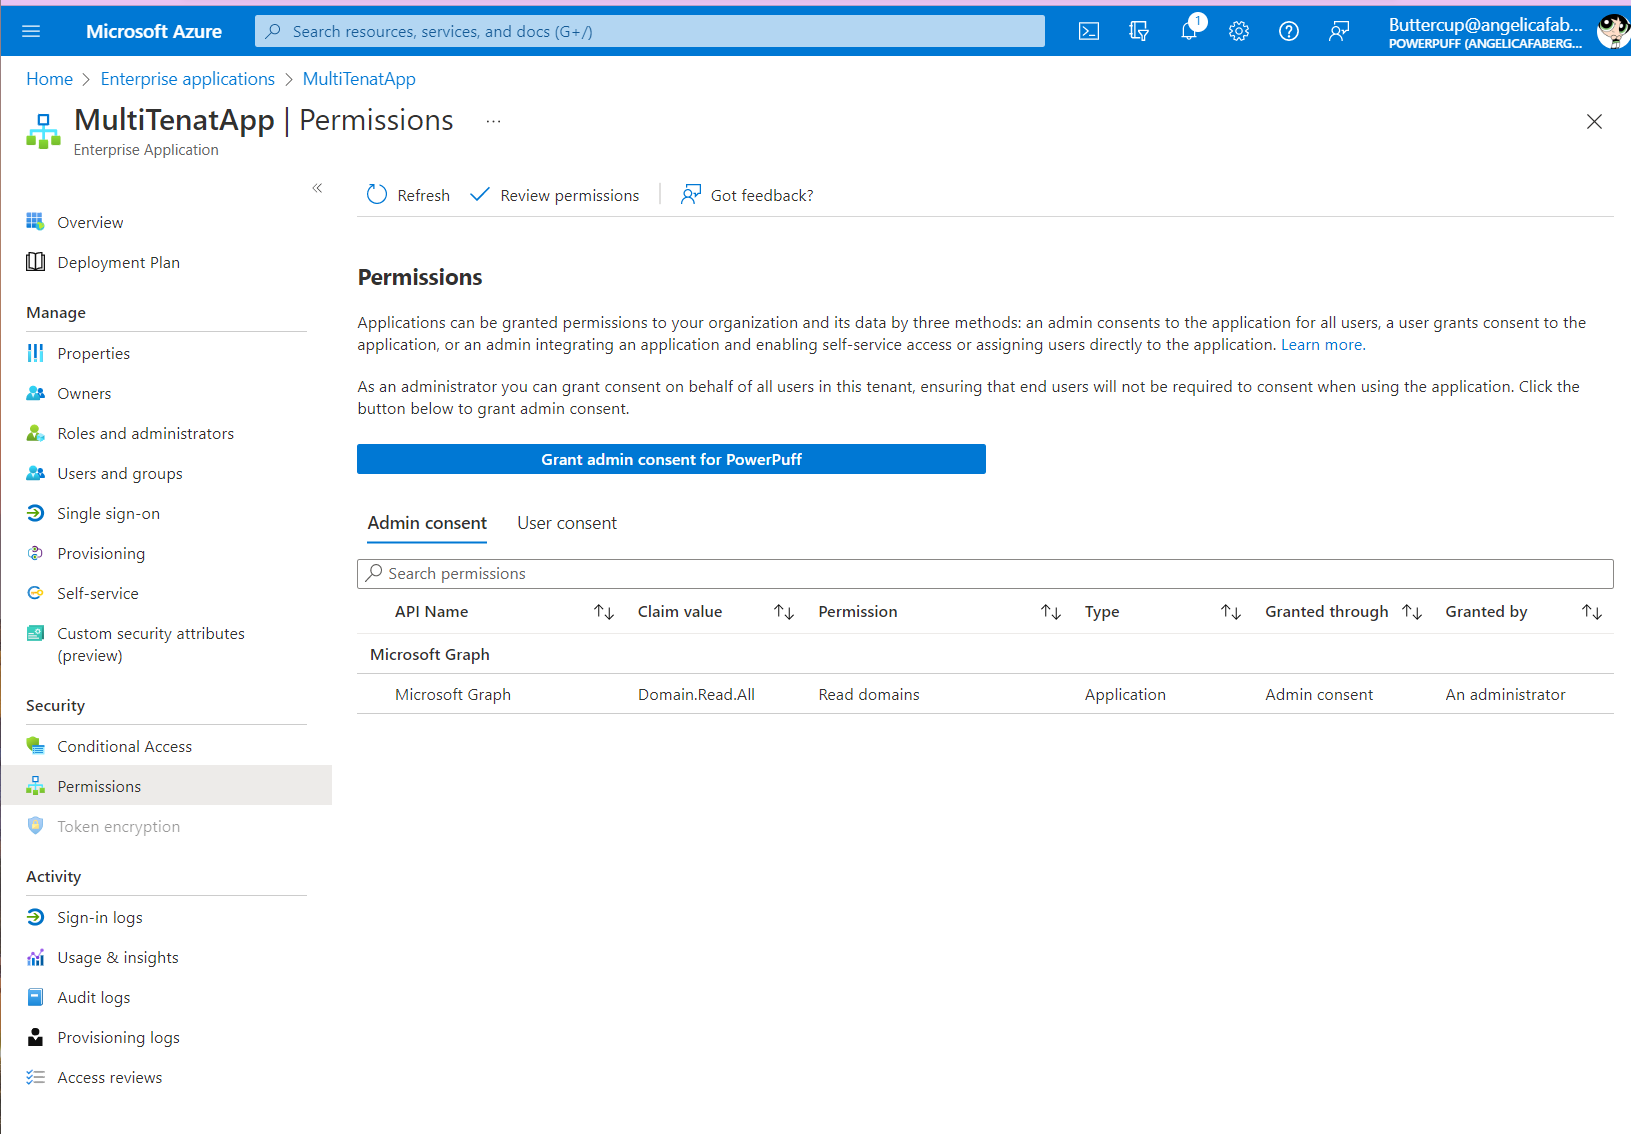
Task: Click the Search permissions field
Action: tap(985, 574)
